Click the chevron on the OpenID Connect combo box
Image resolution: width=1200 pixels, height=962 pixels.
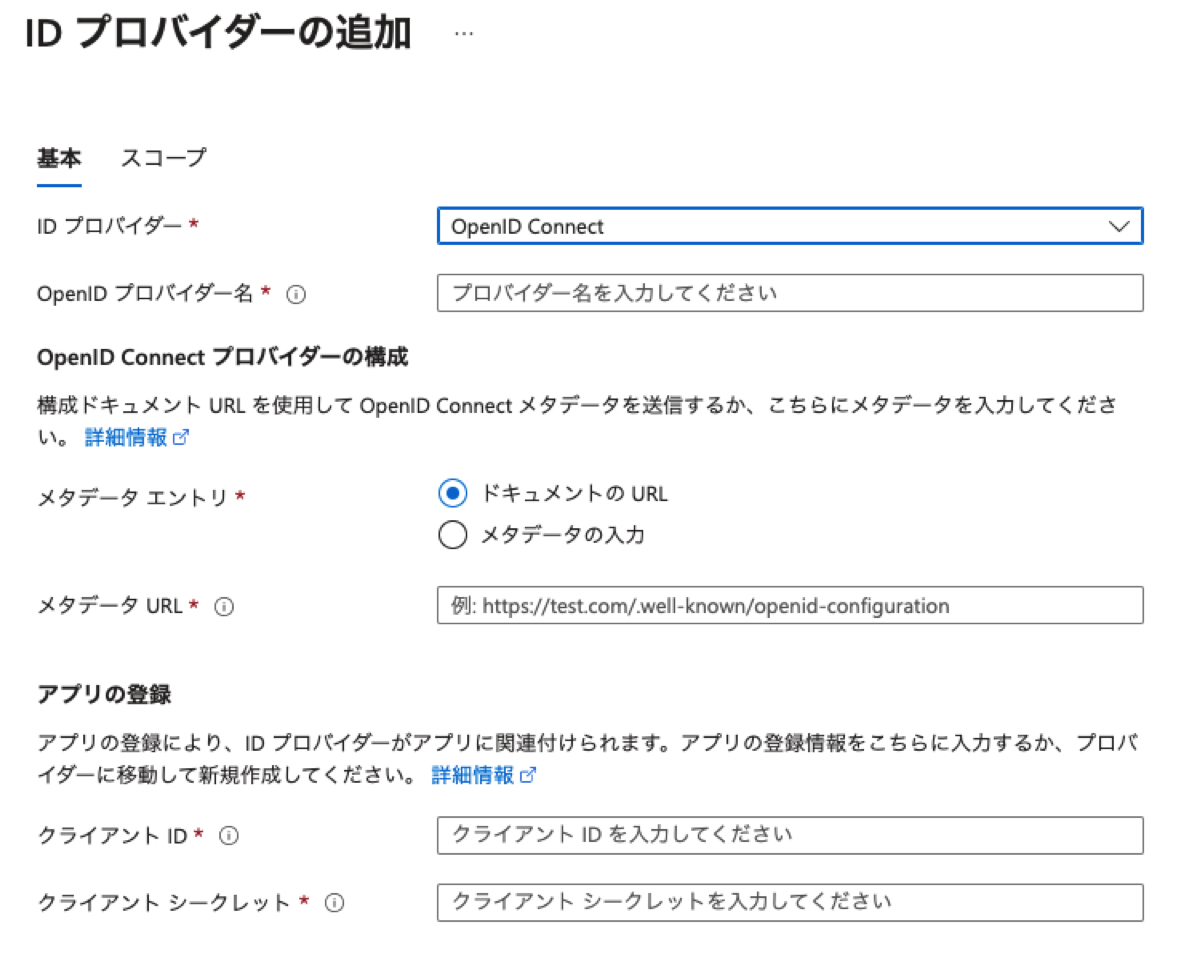coord(1119,226)
